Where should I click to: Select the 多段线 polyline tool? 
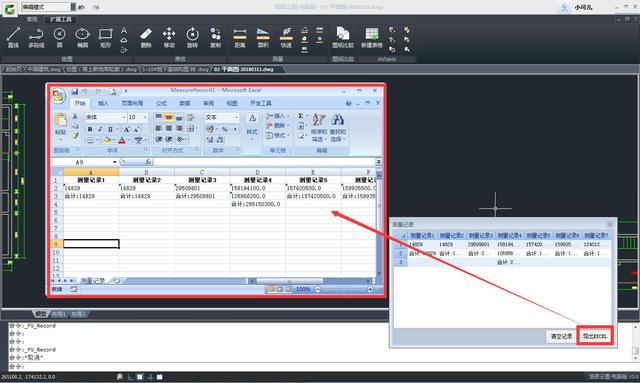pos(36,37)
